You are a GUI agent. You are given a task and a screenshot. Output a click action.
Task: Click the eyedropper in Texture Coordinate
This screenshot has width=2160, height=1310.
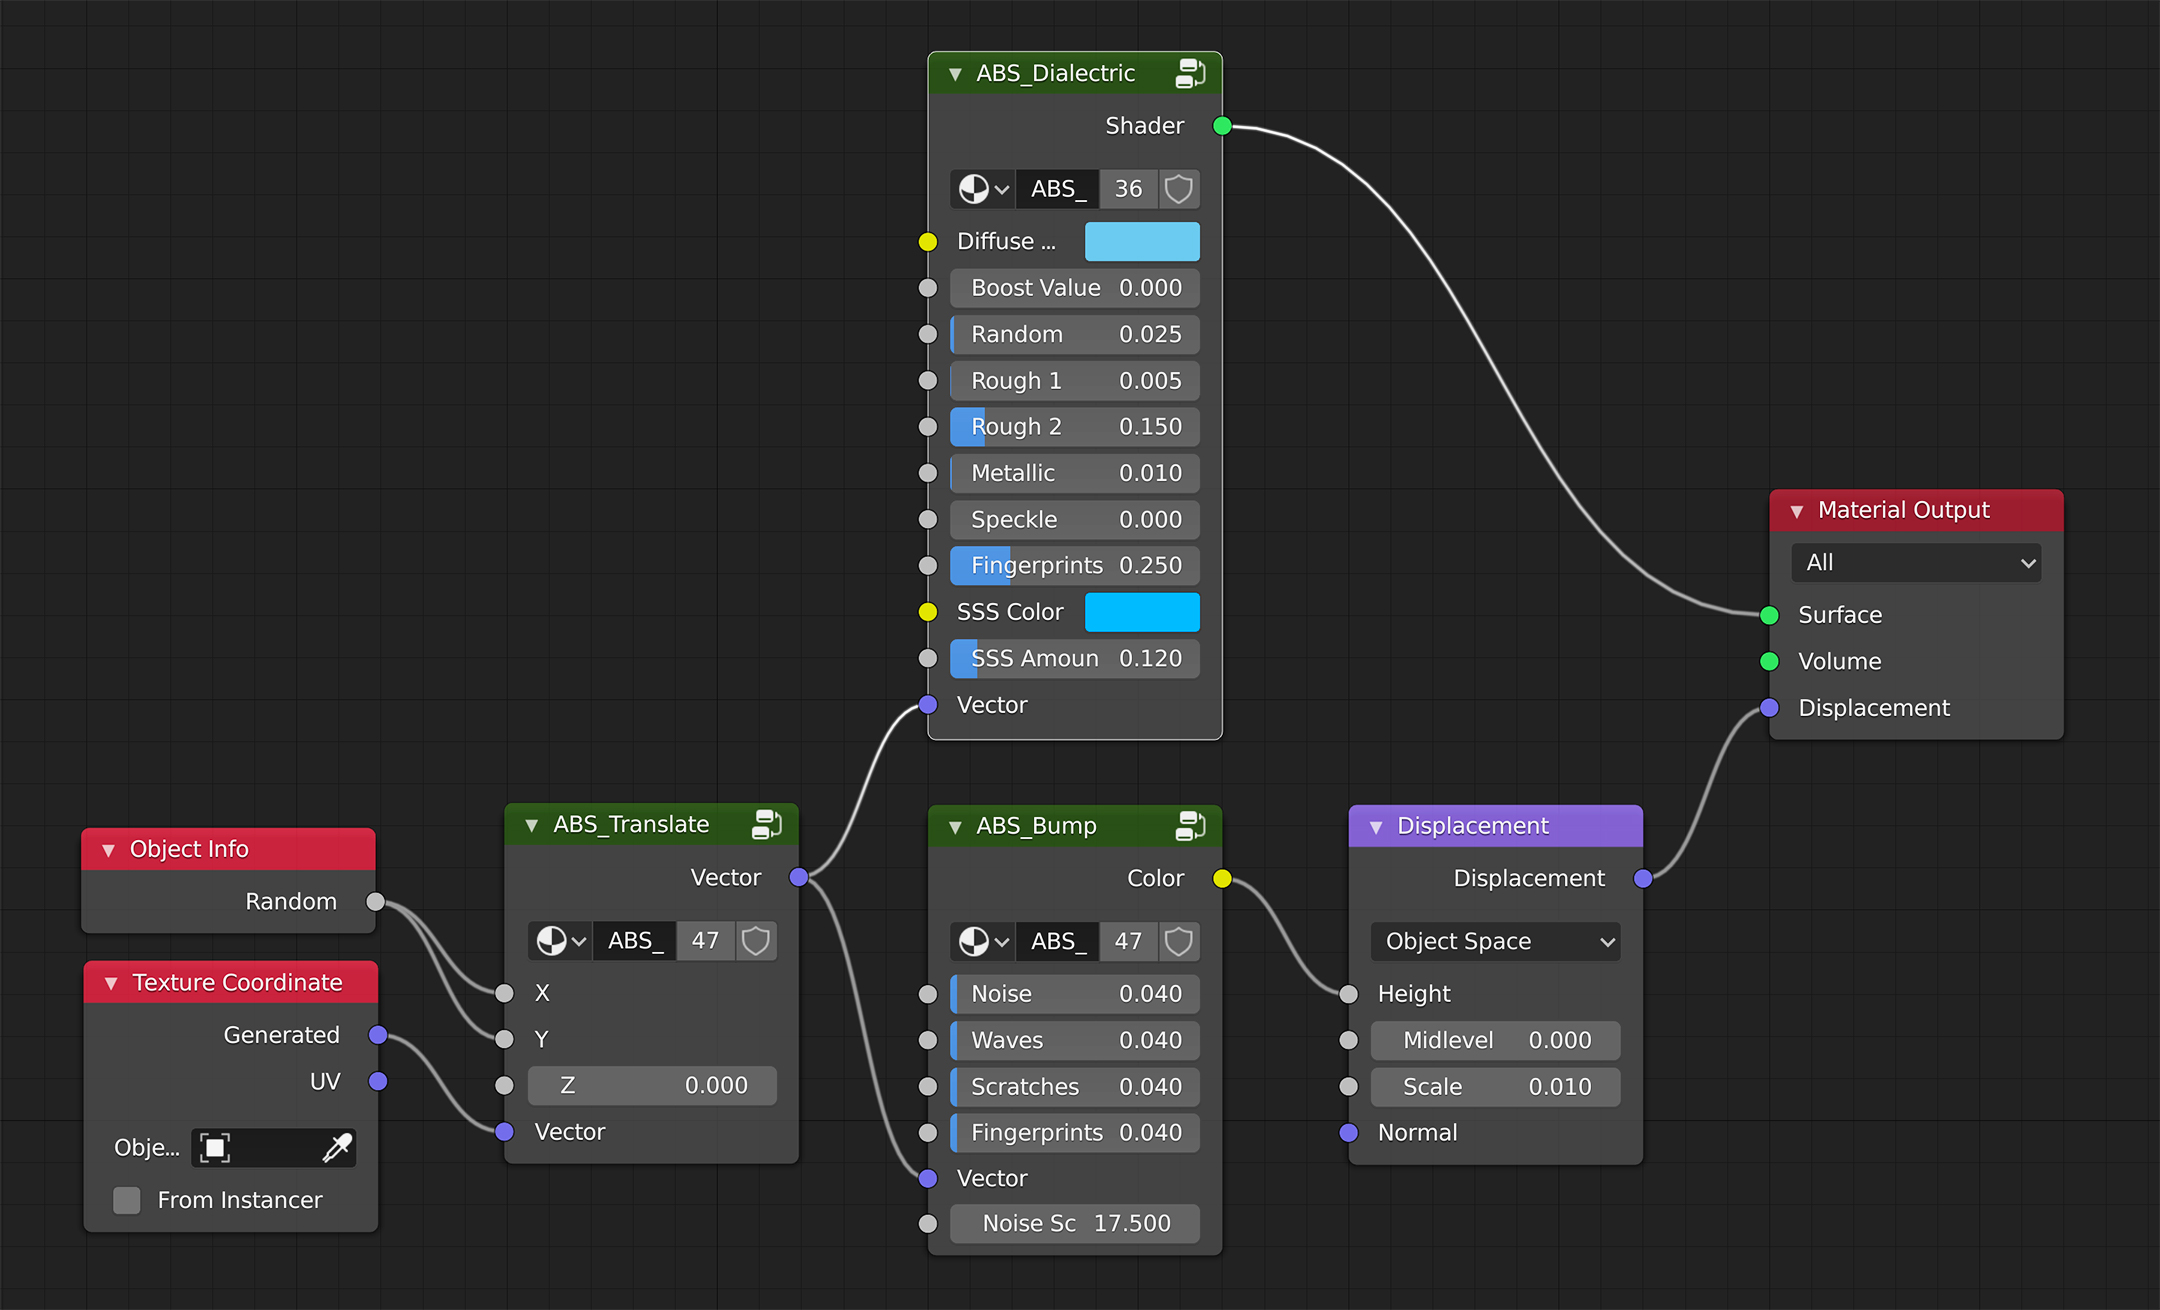tap(337, 1147)
